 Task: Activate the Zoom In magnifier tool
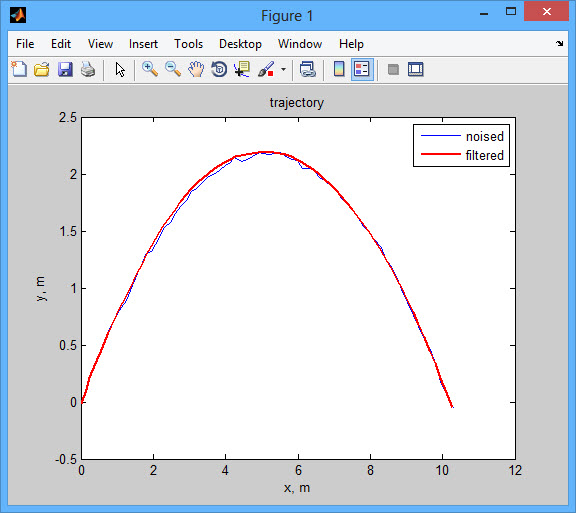click(150, 69)
